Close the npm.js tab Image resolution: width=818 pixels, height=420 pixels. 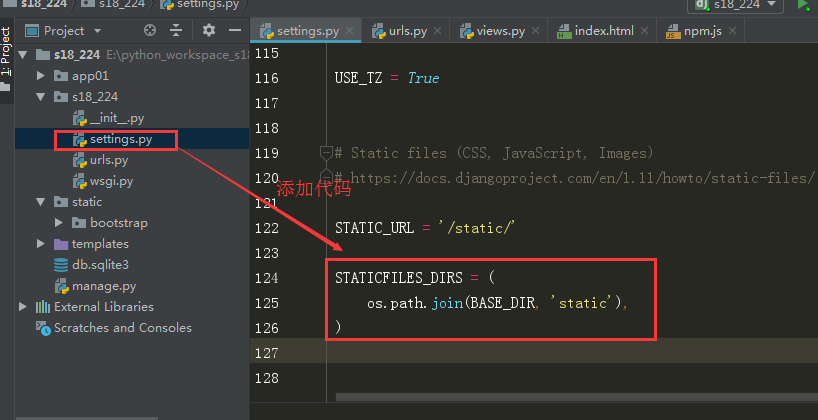point(732,31)
